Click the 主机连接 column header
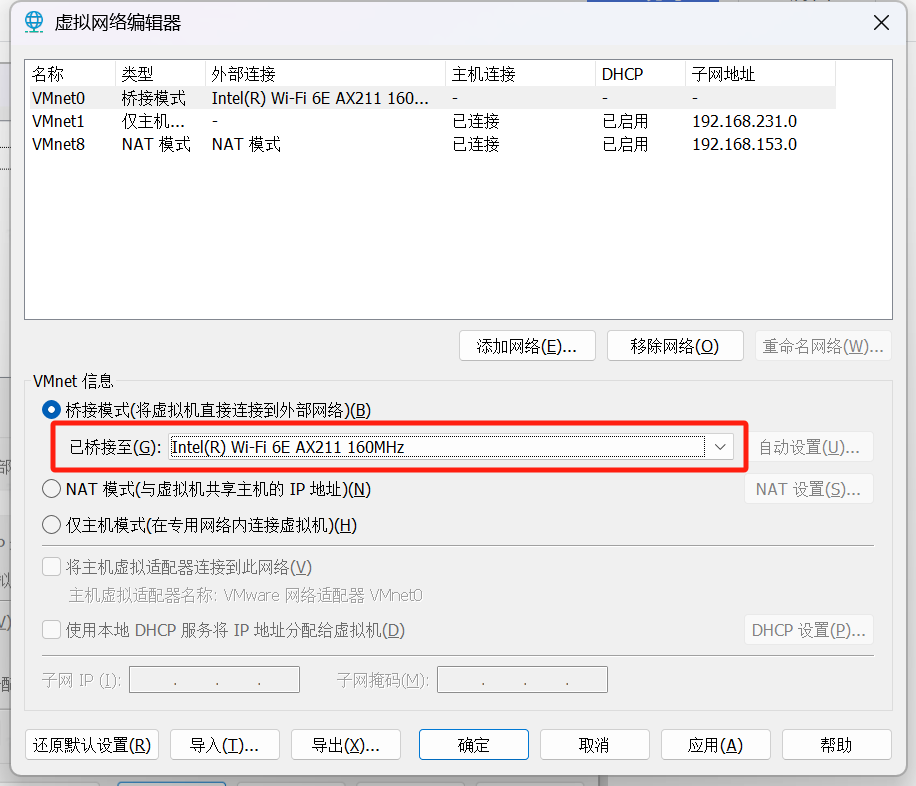The width and height of the screenshot is (916, 786). 521,74
